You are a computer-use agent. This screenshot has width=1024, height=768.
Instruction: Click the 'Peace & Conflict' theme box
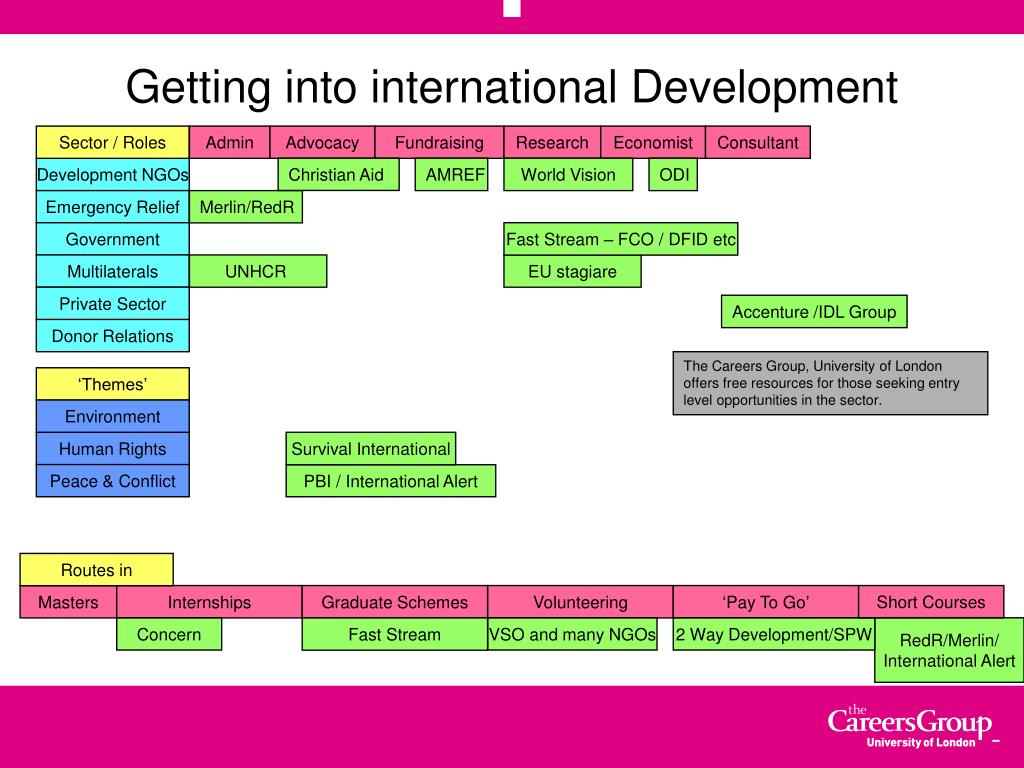112,481
